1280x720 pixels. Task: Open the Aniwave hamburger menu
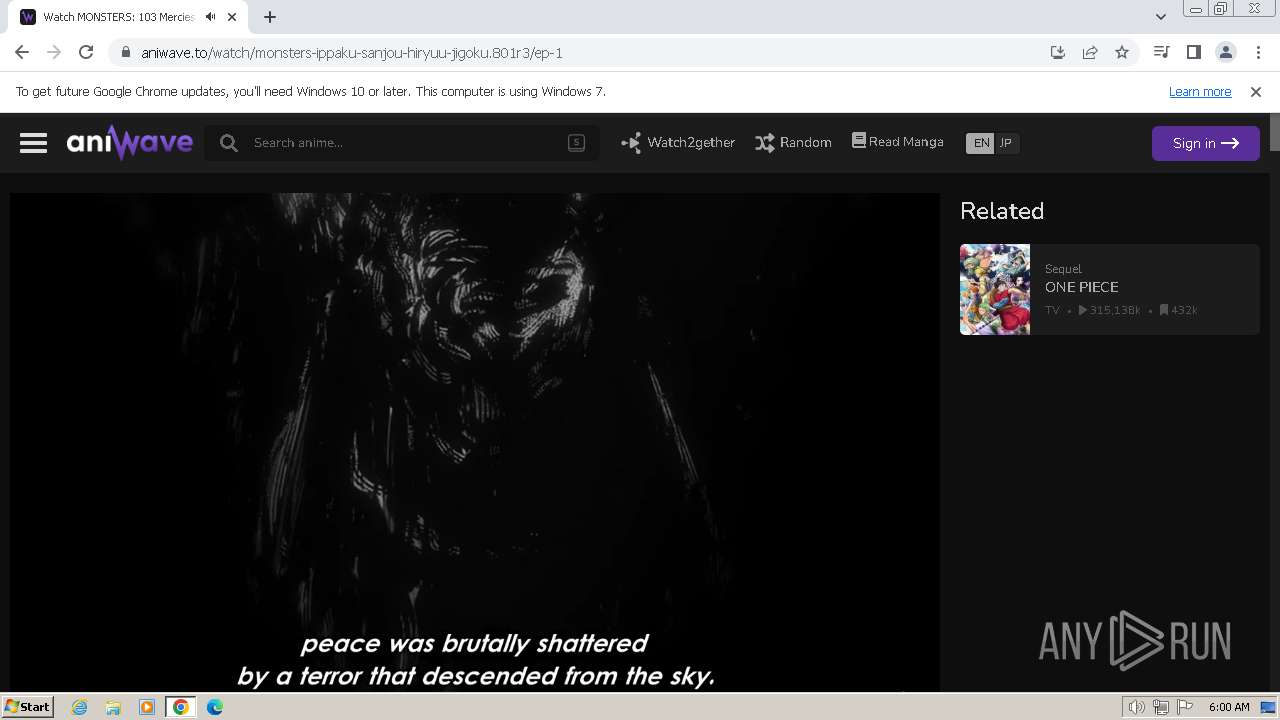(x=33, y=143)
